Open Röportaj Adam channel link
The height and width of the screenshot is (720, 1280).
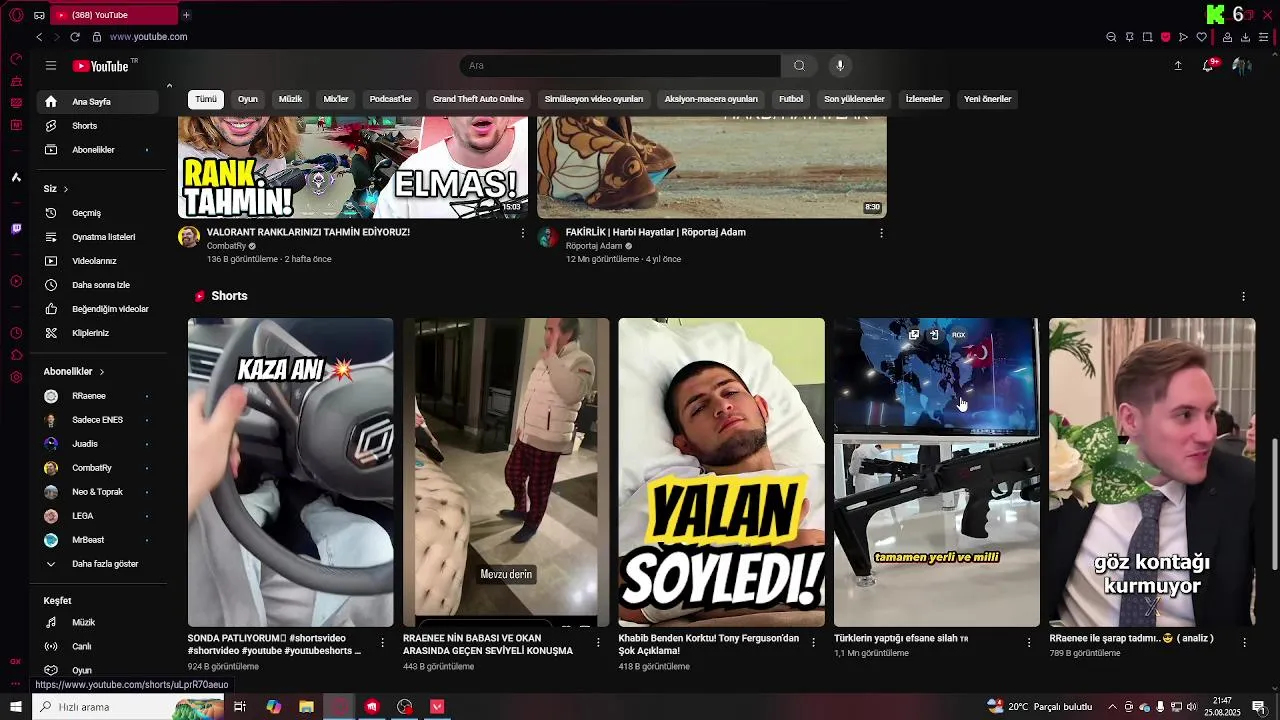click(x=594, y=246)
